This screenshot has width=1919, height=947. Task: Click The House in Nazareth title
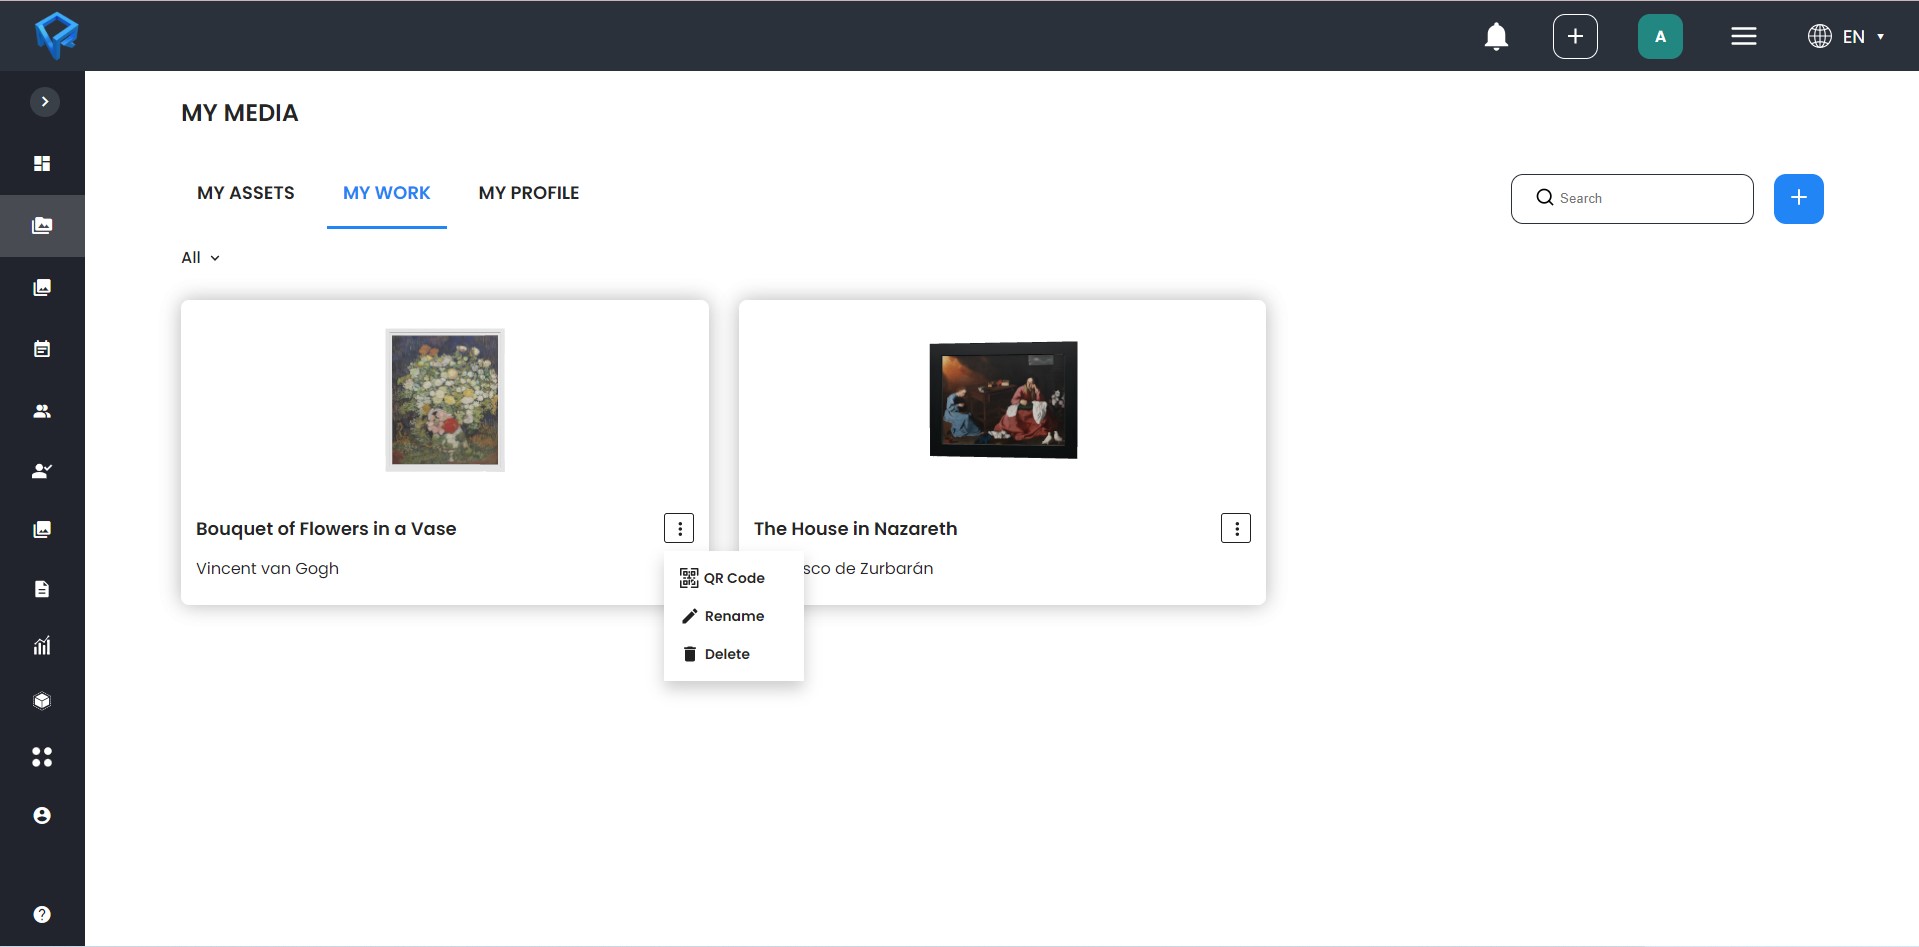855,529
